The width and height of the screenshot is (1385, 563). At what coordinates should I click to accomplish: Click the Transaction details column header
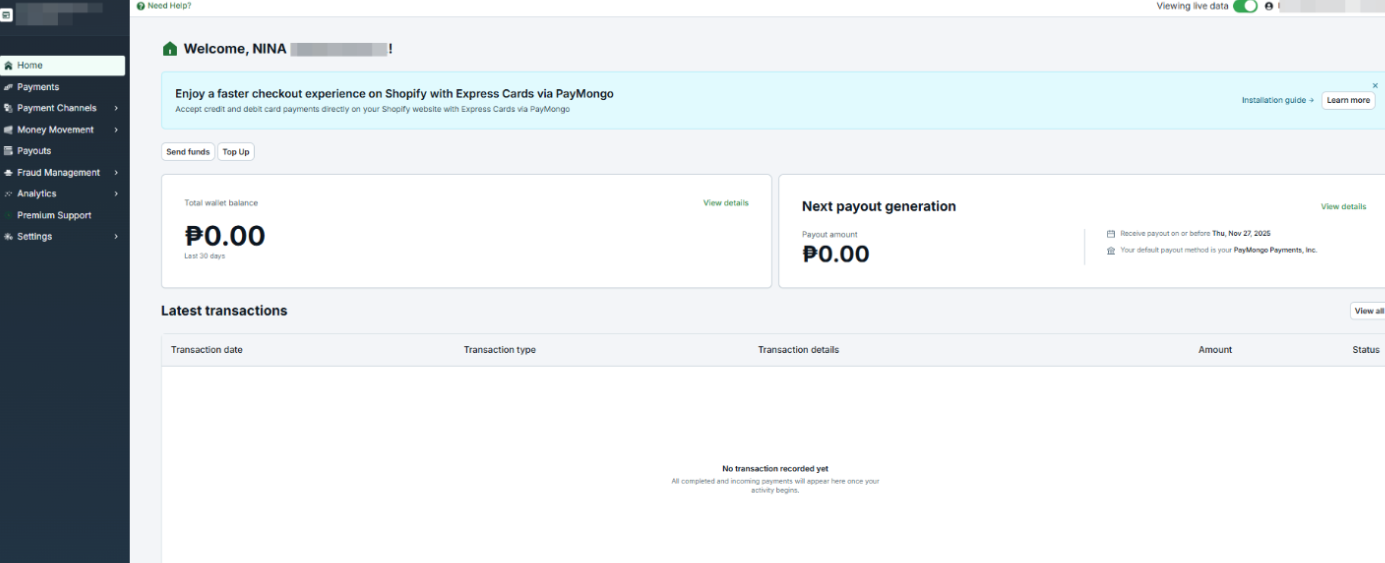pos(798,350)
